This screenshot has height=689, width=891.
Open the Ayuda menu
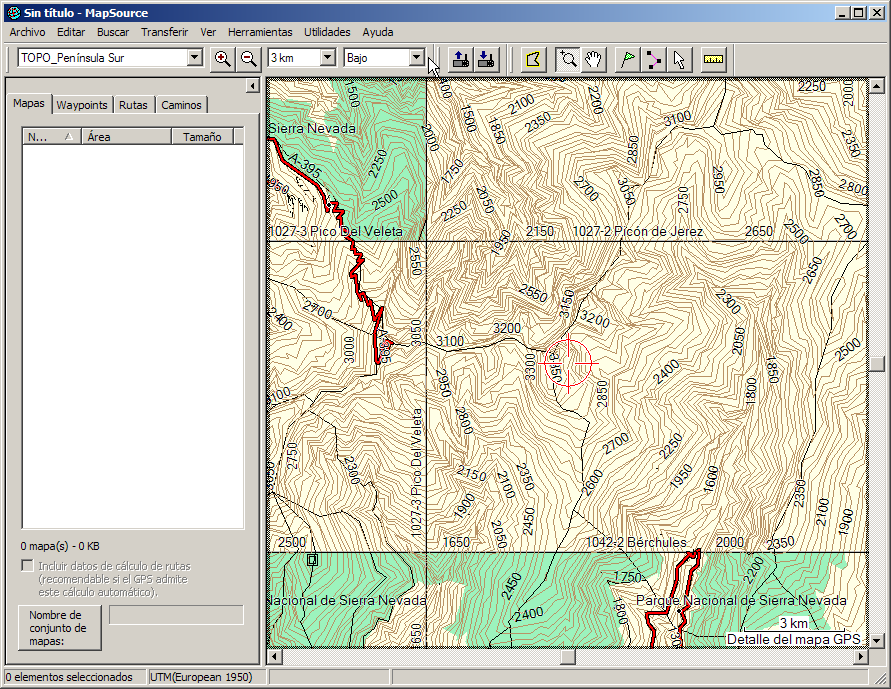pos(378,32)
